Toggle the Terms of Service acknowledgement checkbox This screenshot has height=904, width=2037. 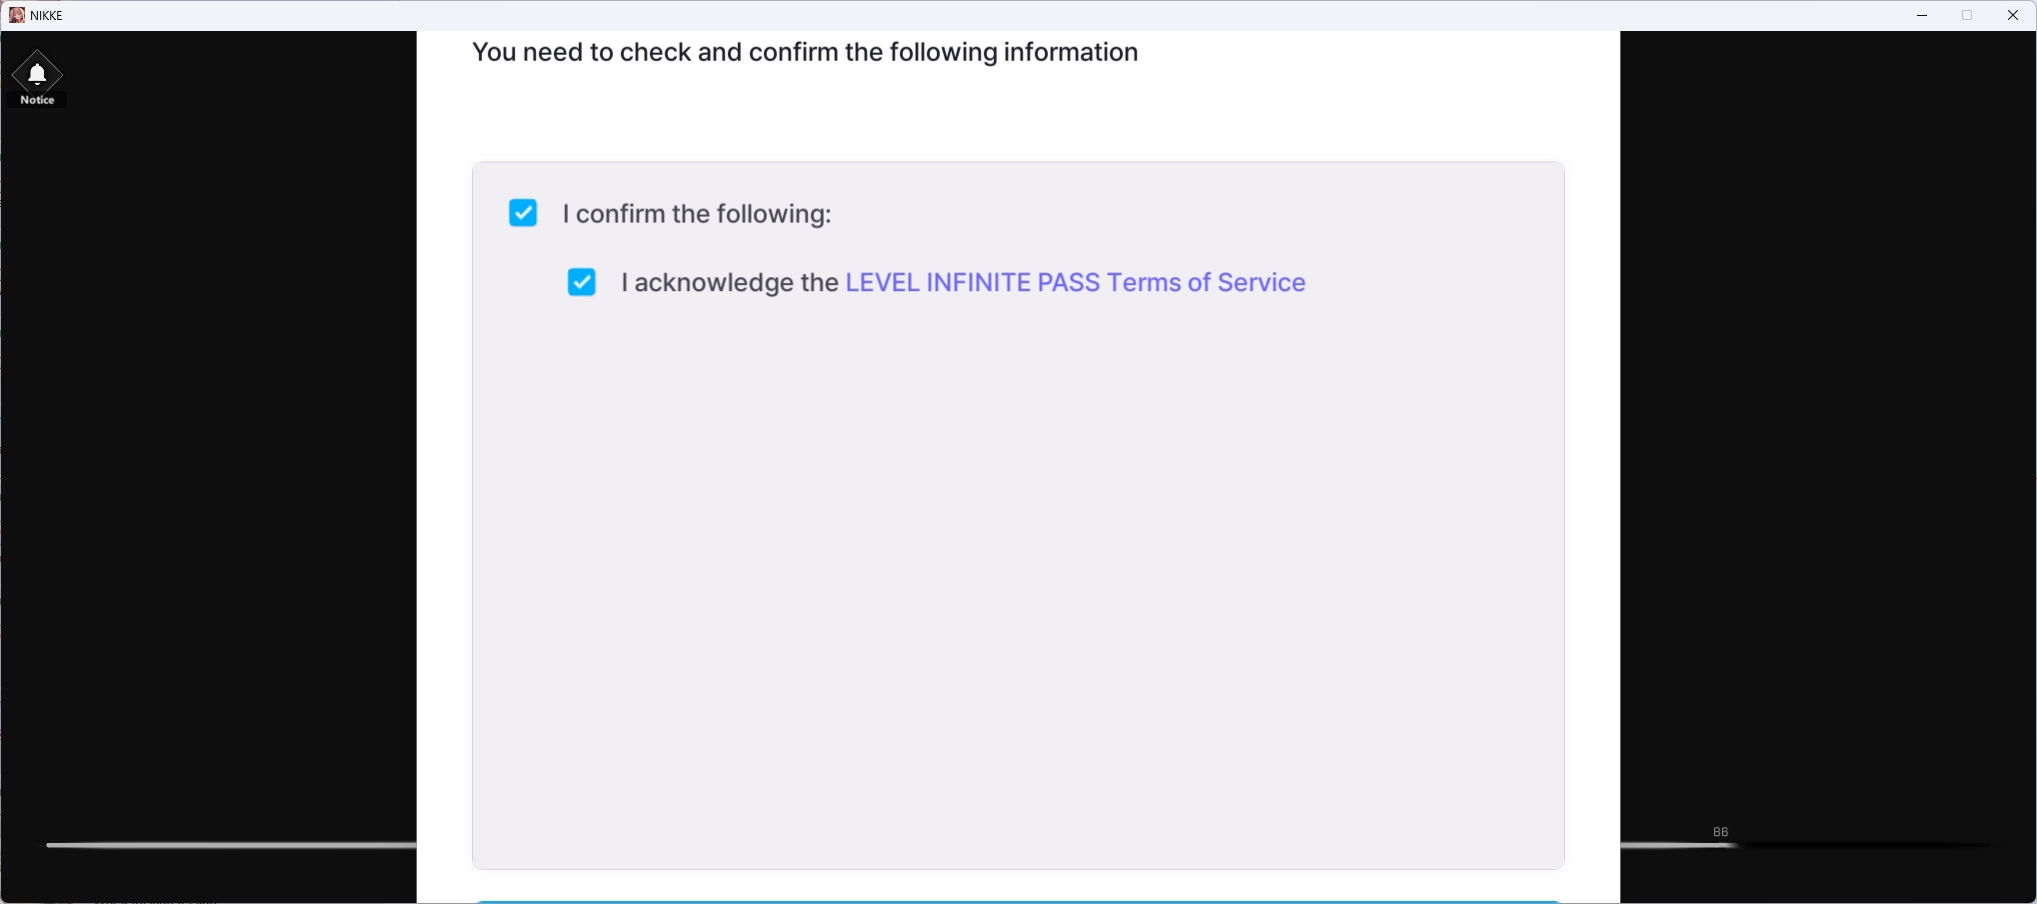point(582,282)
